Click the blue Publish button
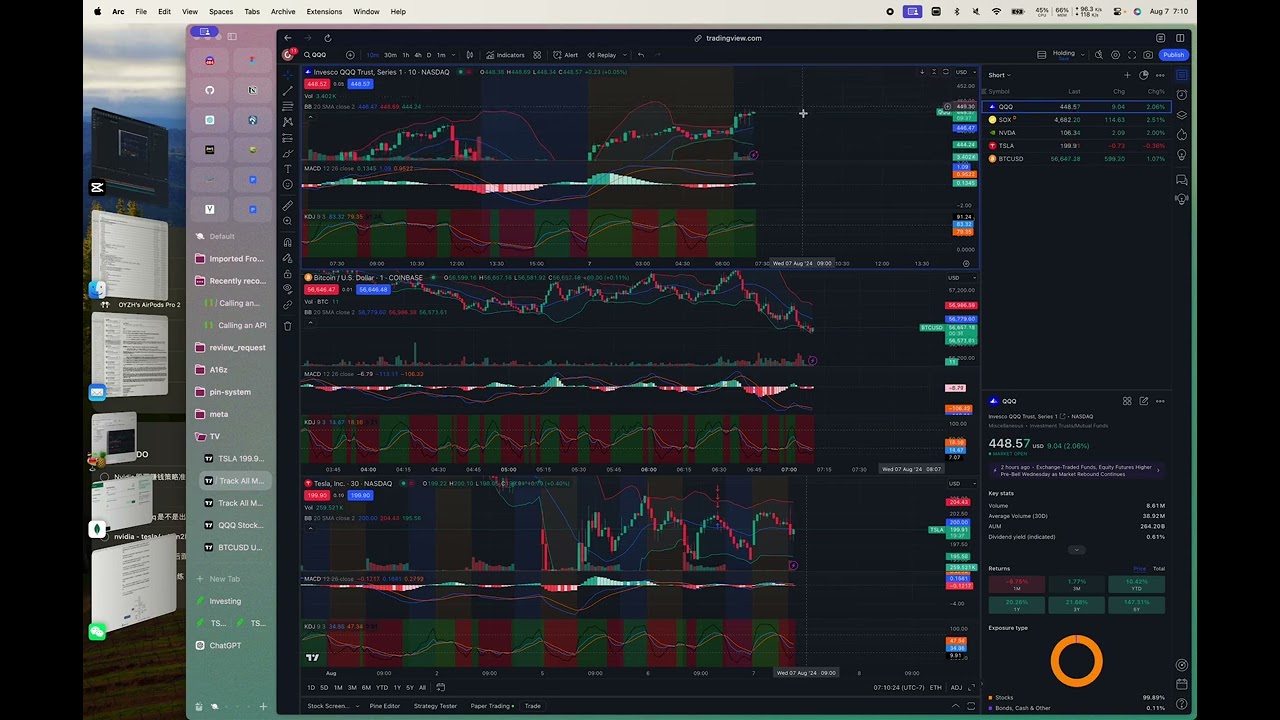1280x720 pixels. click(x=1173, y=55)
